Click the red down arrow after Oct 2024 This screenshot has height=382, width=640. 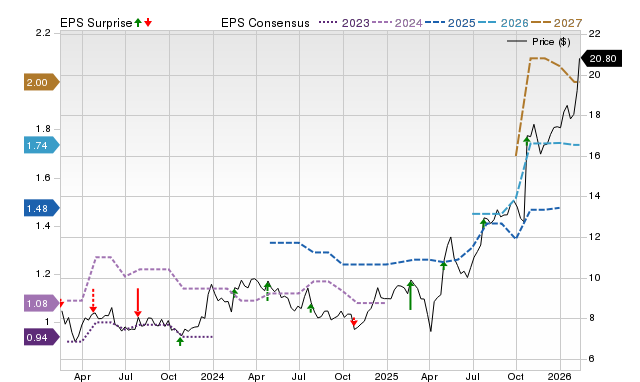coord(354,322)
